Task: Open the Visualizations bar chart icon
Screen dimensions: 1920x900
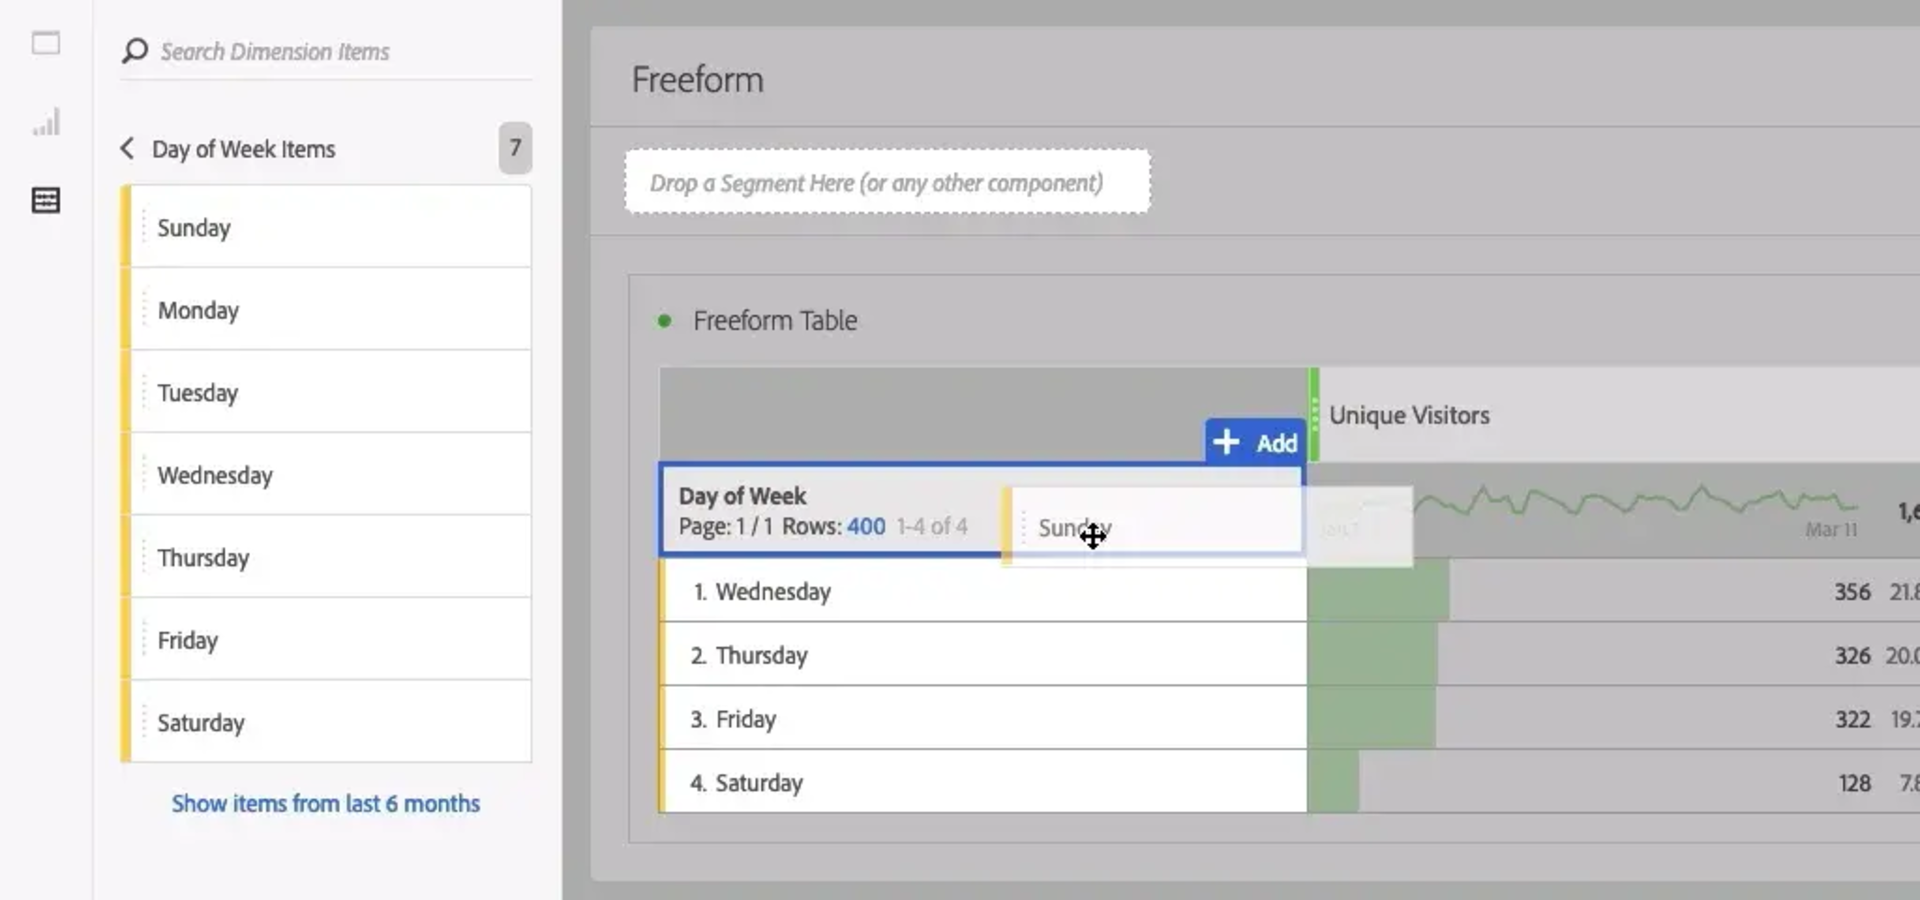Action: [46, 122]
